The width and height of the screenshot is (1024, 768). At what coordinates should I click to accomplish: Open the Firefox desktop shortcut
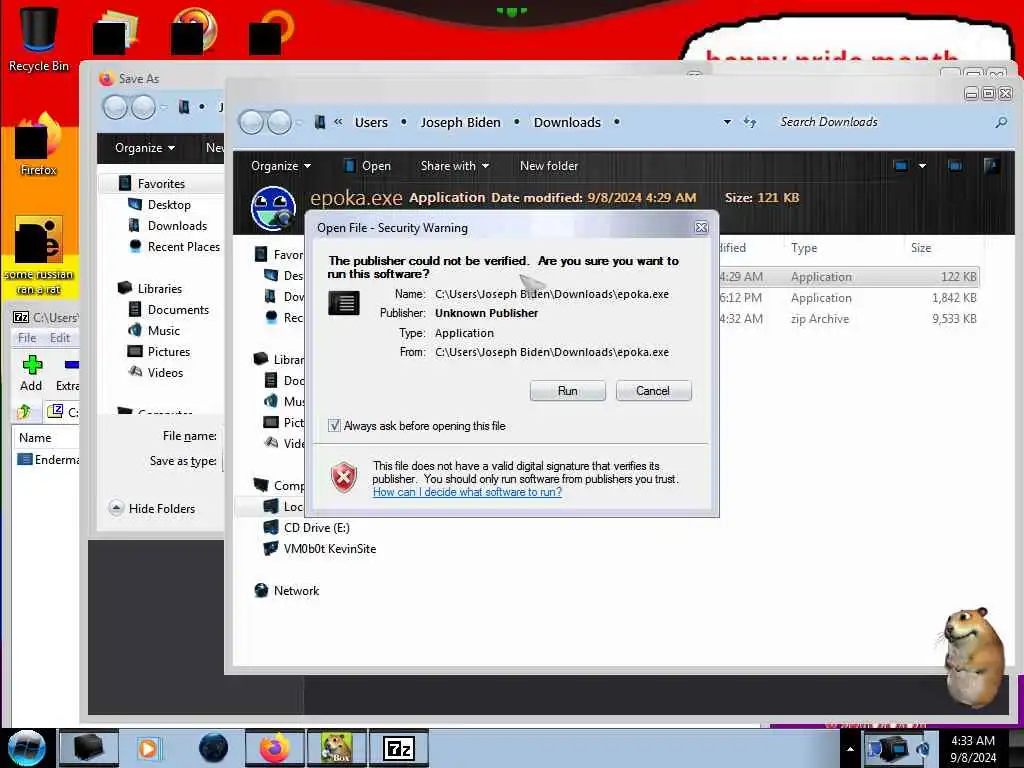pyautogui.click(x=38, y=145)
